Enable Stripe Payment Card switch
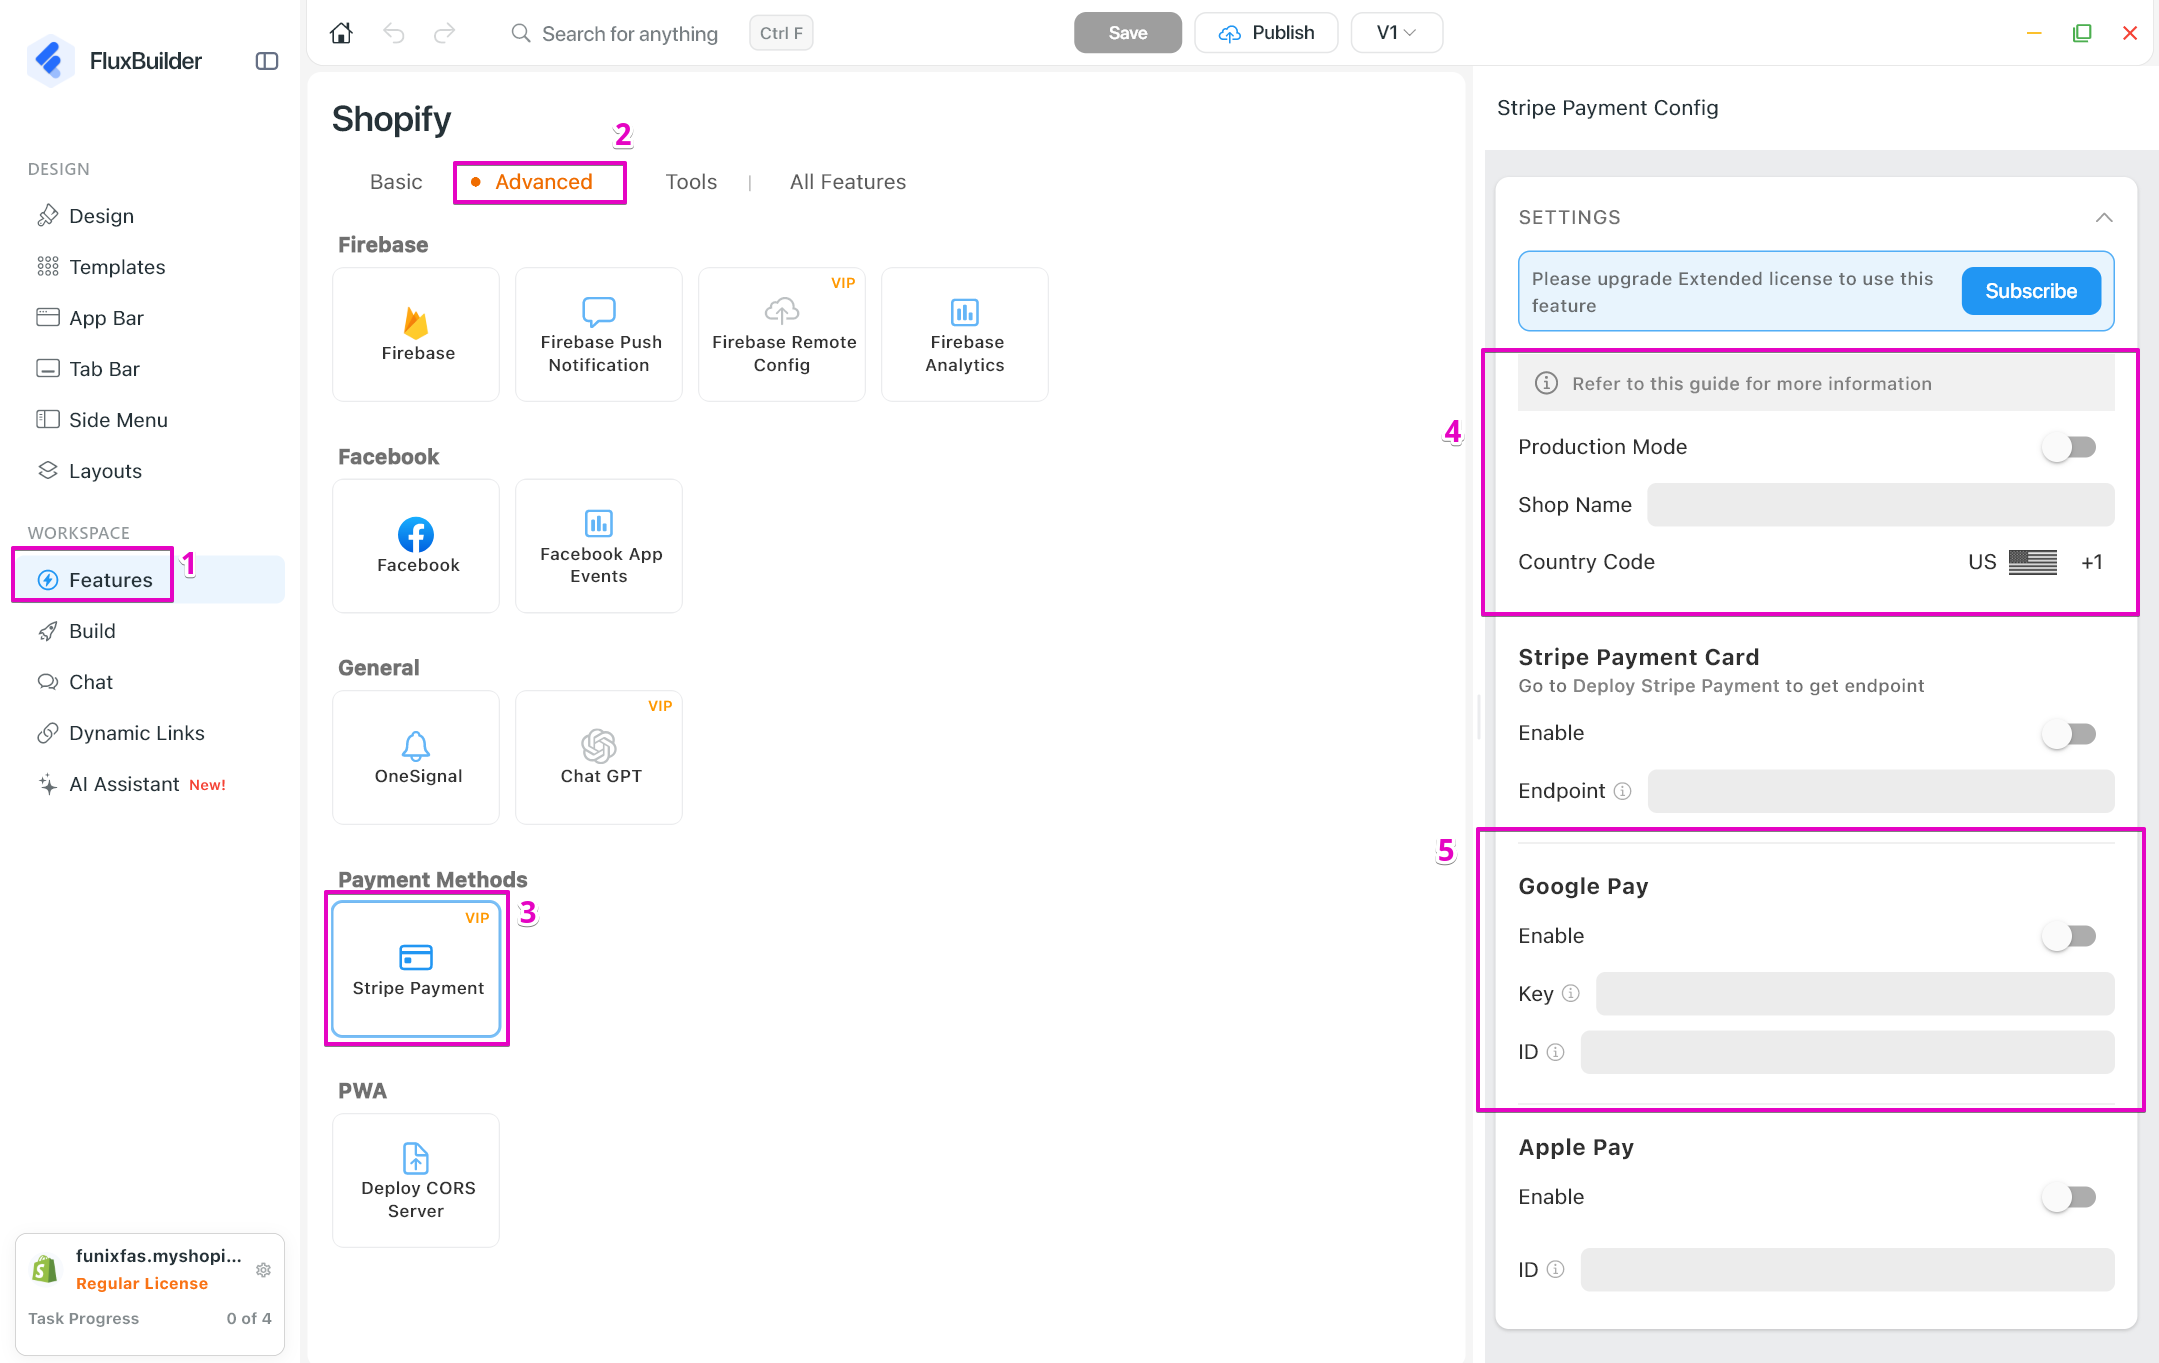The image size is (2159, 1363). point(2069,734)
